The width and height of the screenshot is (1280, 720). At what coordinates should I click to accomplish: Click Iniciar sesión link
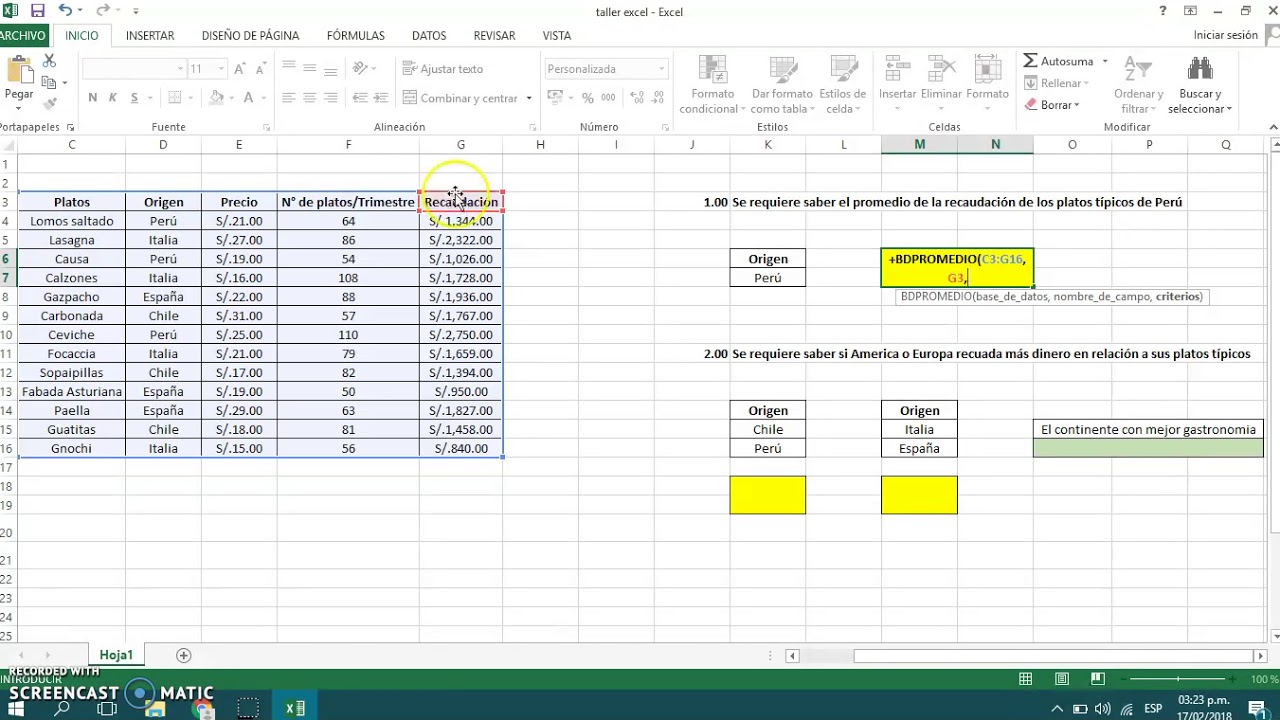tap(1225, 35)
